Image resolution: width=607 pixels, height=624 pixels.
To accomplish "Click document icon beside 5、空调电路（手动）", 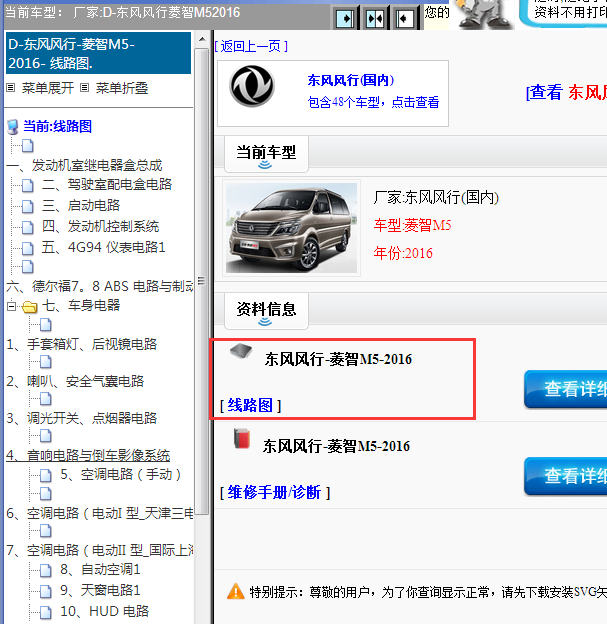I will pos(46,475).
